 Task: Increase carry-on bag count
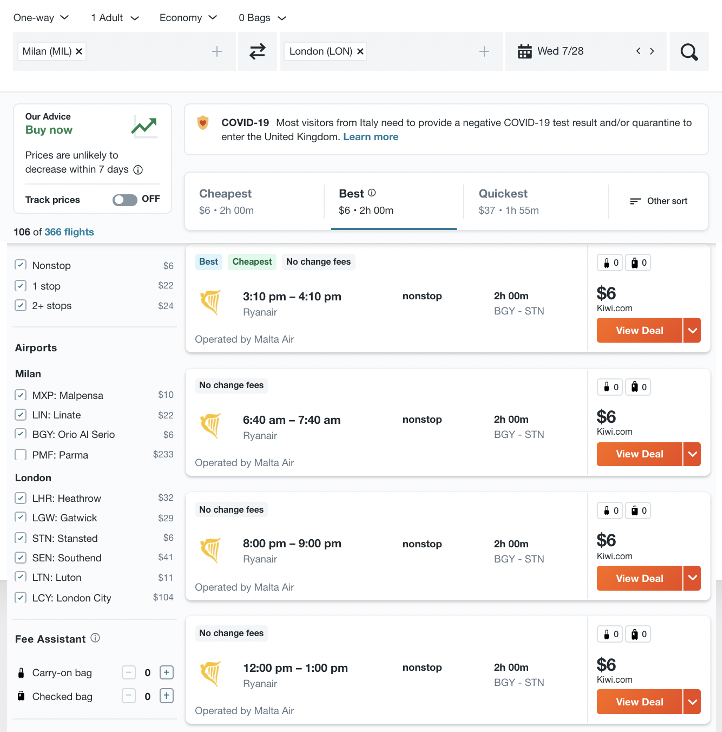(167, 672)
